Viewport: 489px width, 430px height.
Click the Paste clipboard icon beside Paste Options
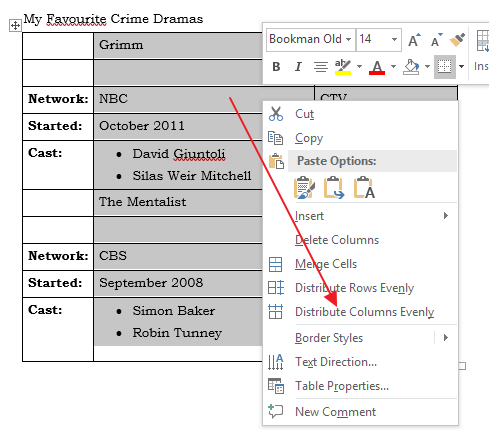(276, 161)
